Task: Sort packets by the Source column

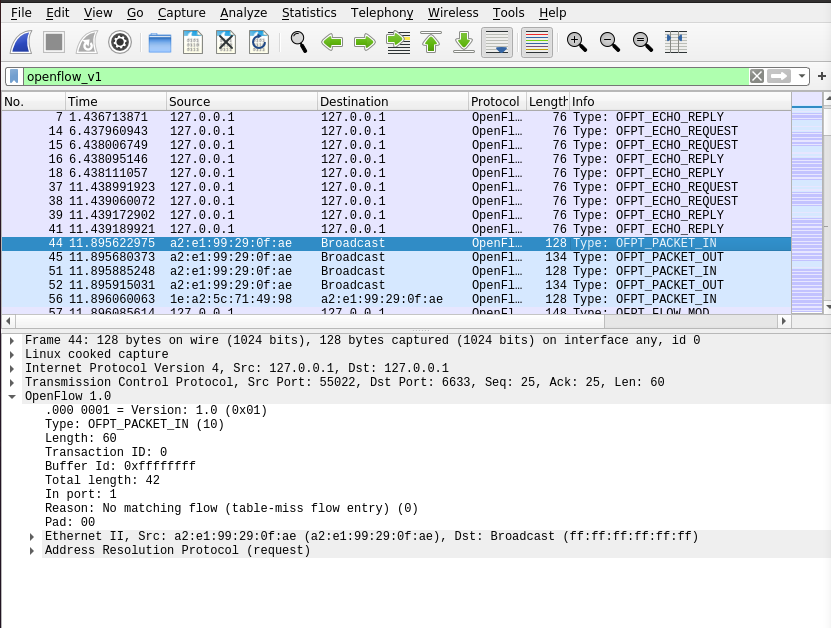Action: point(242,101)
